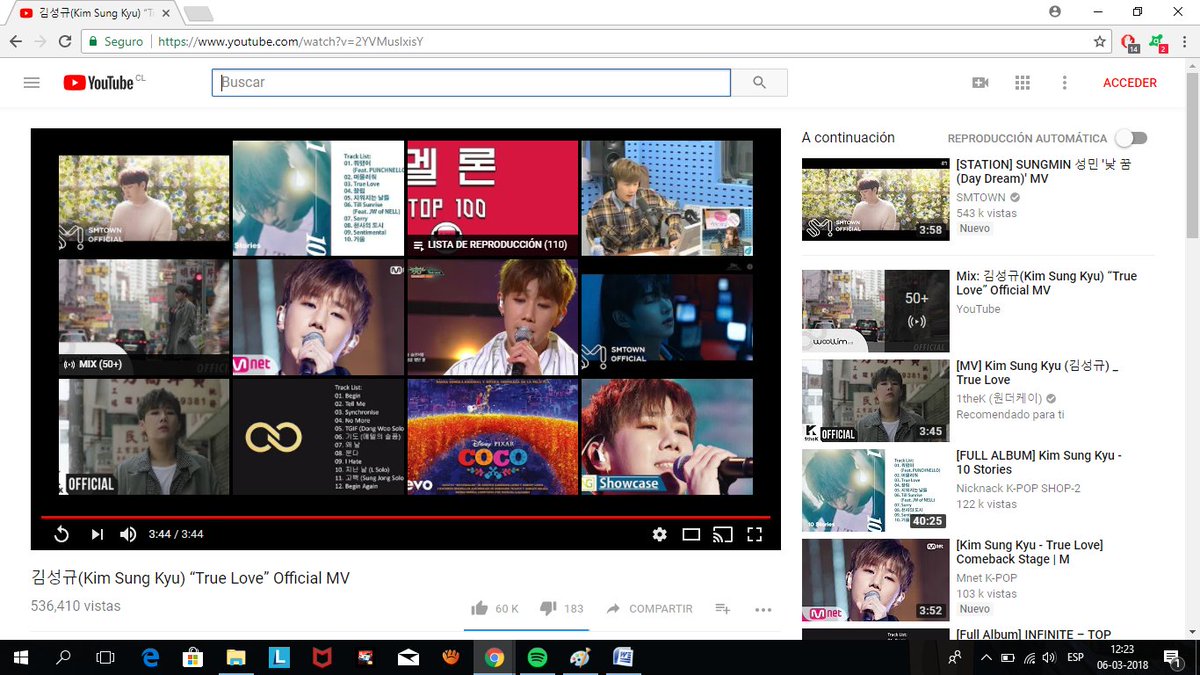This screenshot has width=1200, height=675.
Task: Open [MV] Kim Sung Kyu True Love by 1theK
Action: point(1037,372)
